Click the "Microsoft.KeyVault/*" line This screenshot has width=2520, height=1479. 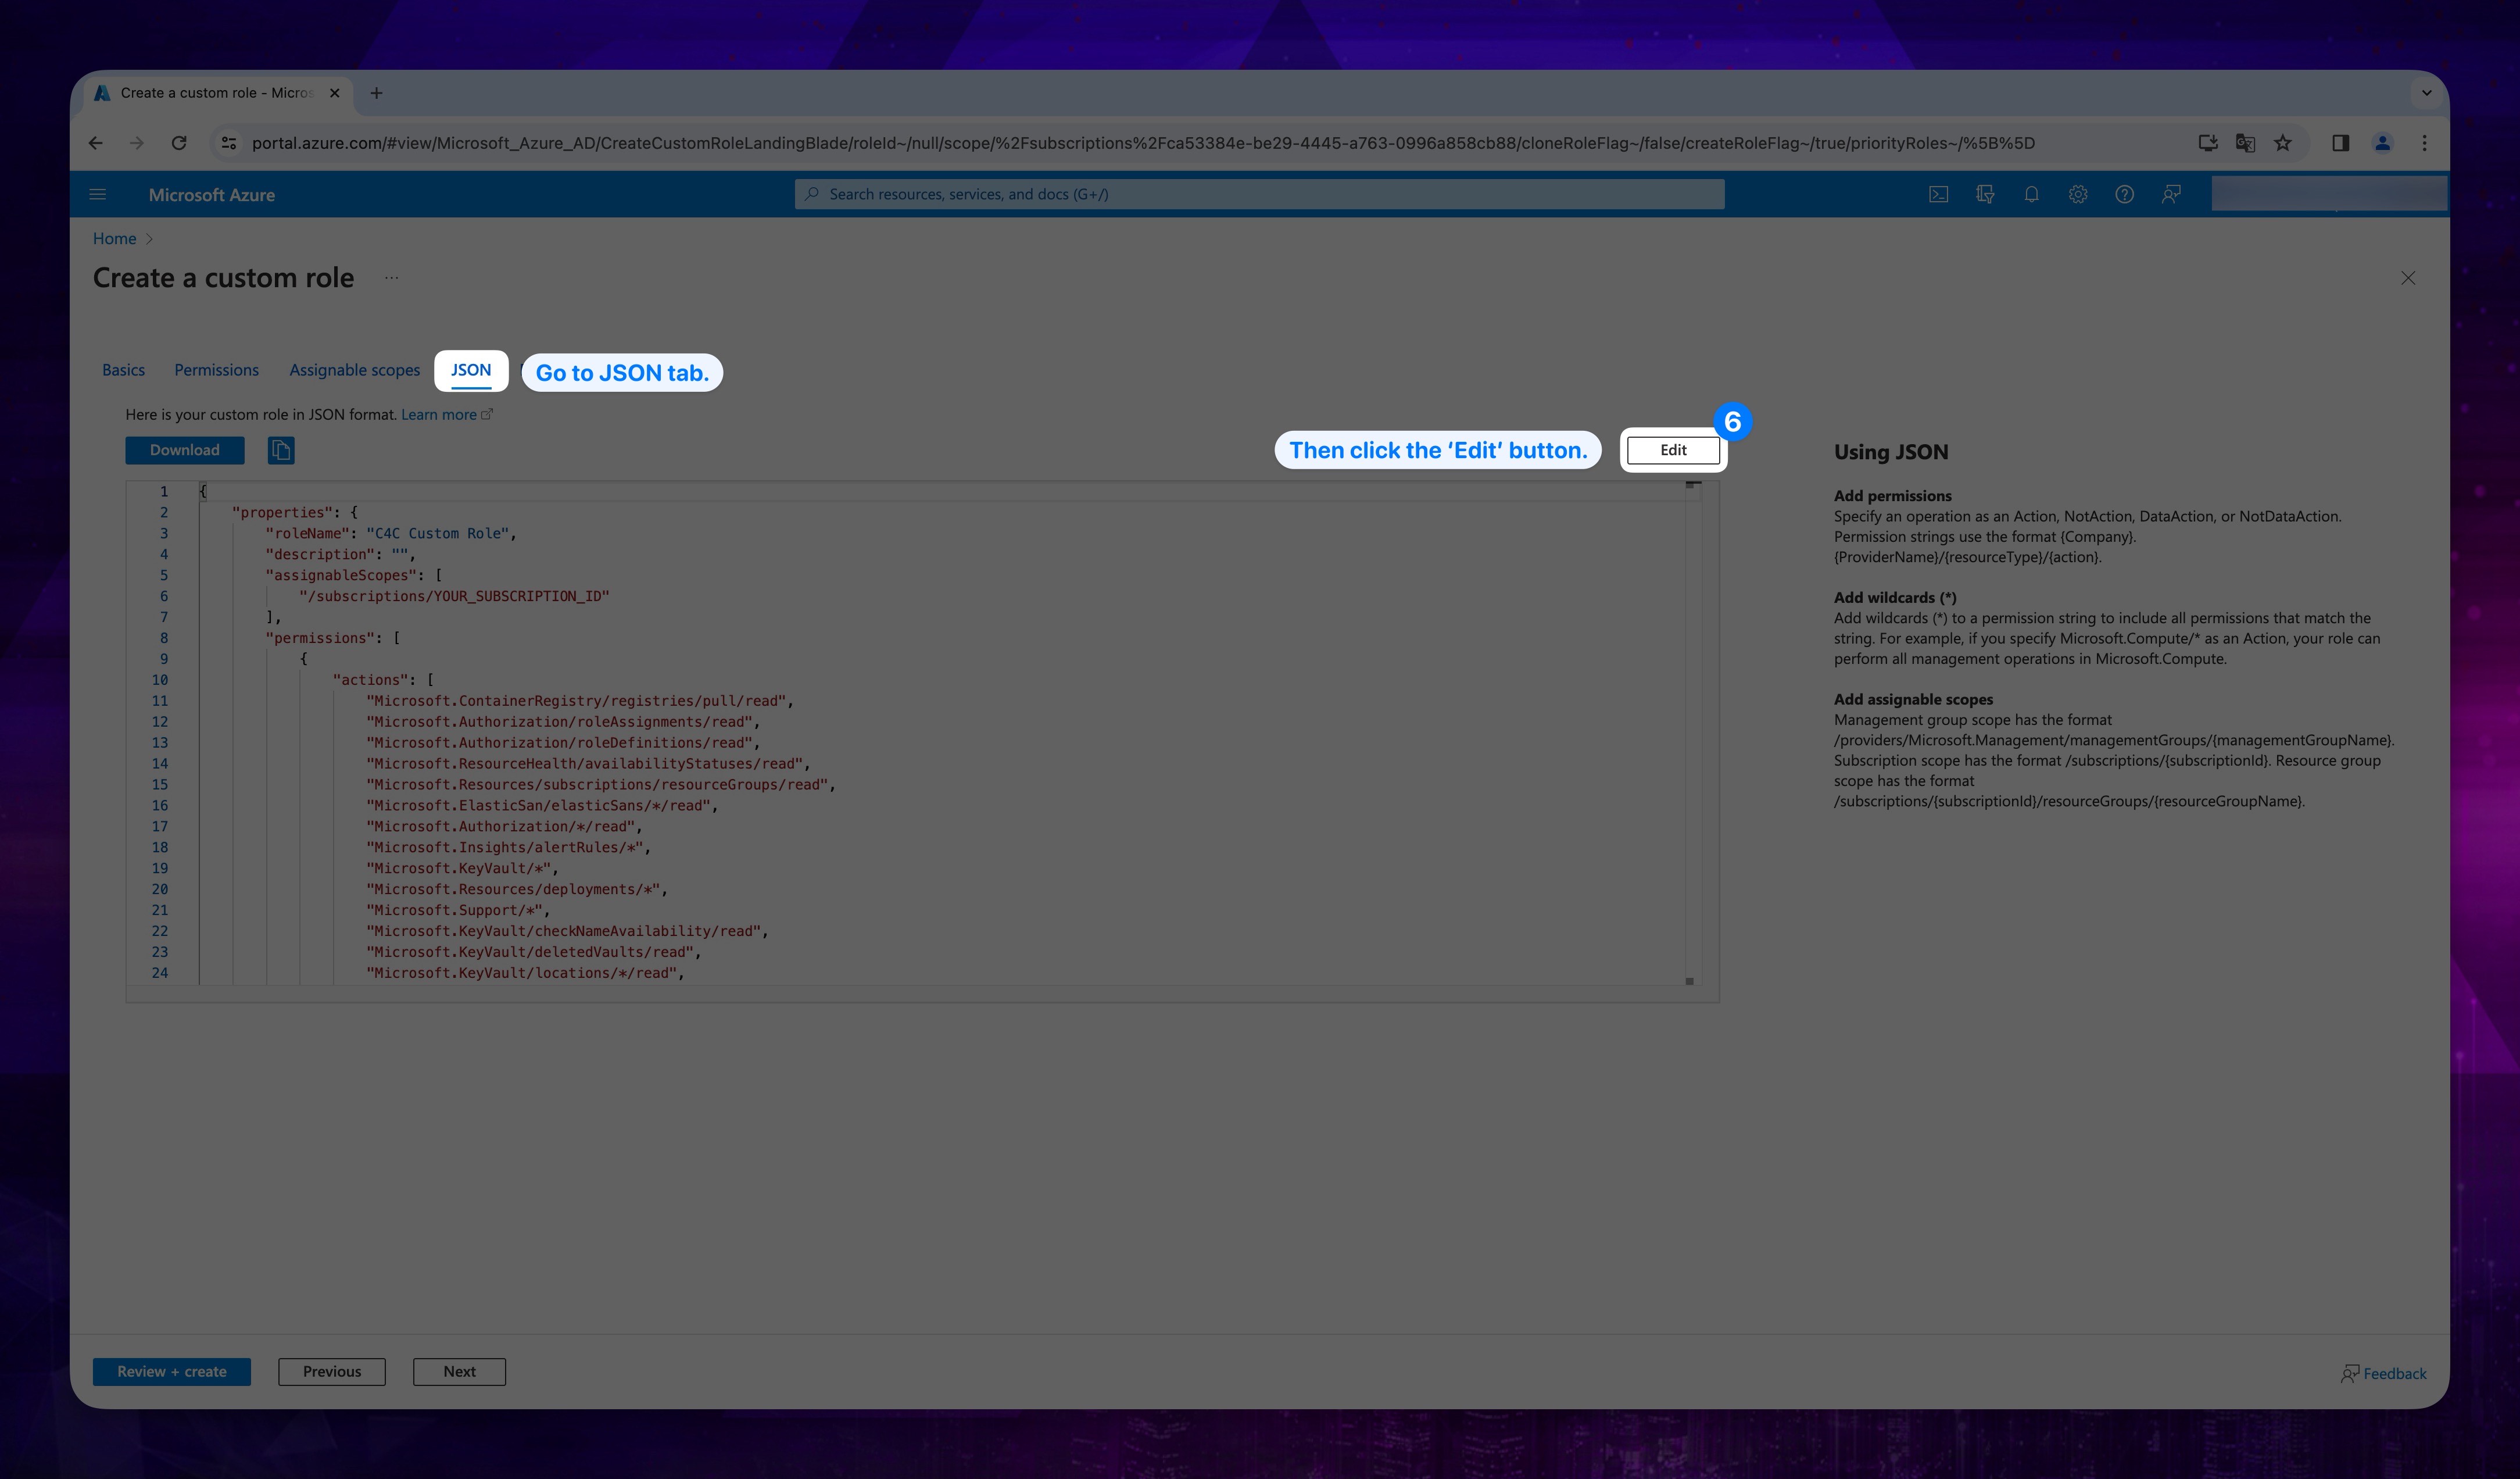[462, 869]
